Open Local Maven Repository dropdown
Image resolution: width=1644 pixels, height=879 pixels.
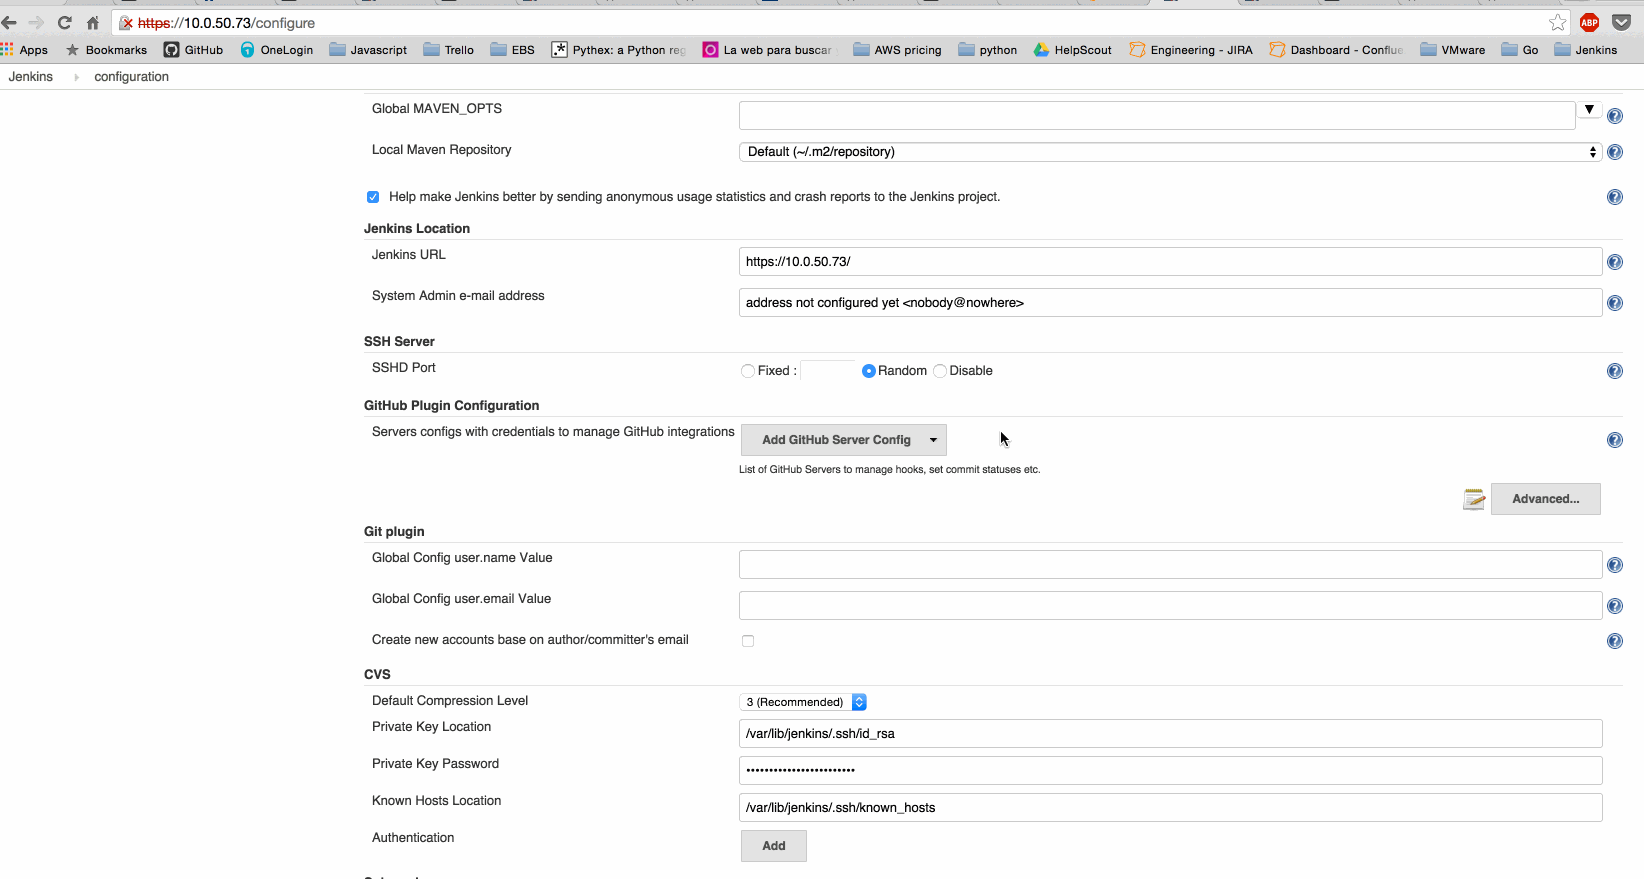(1169, 152)
